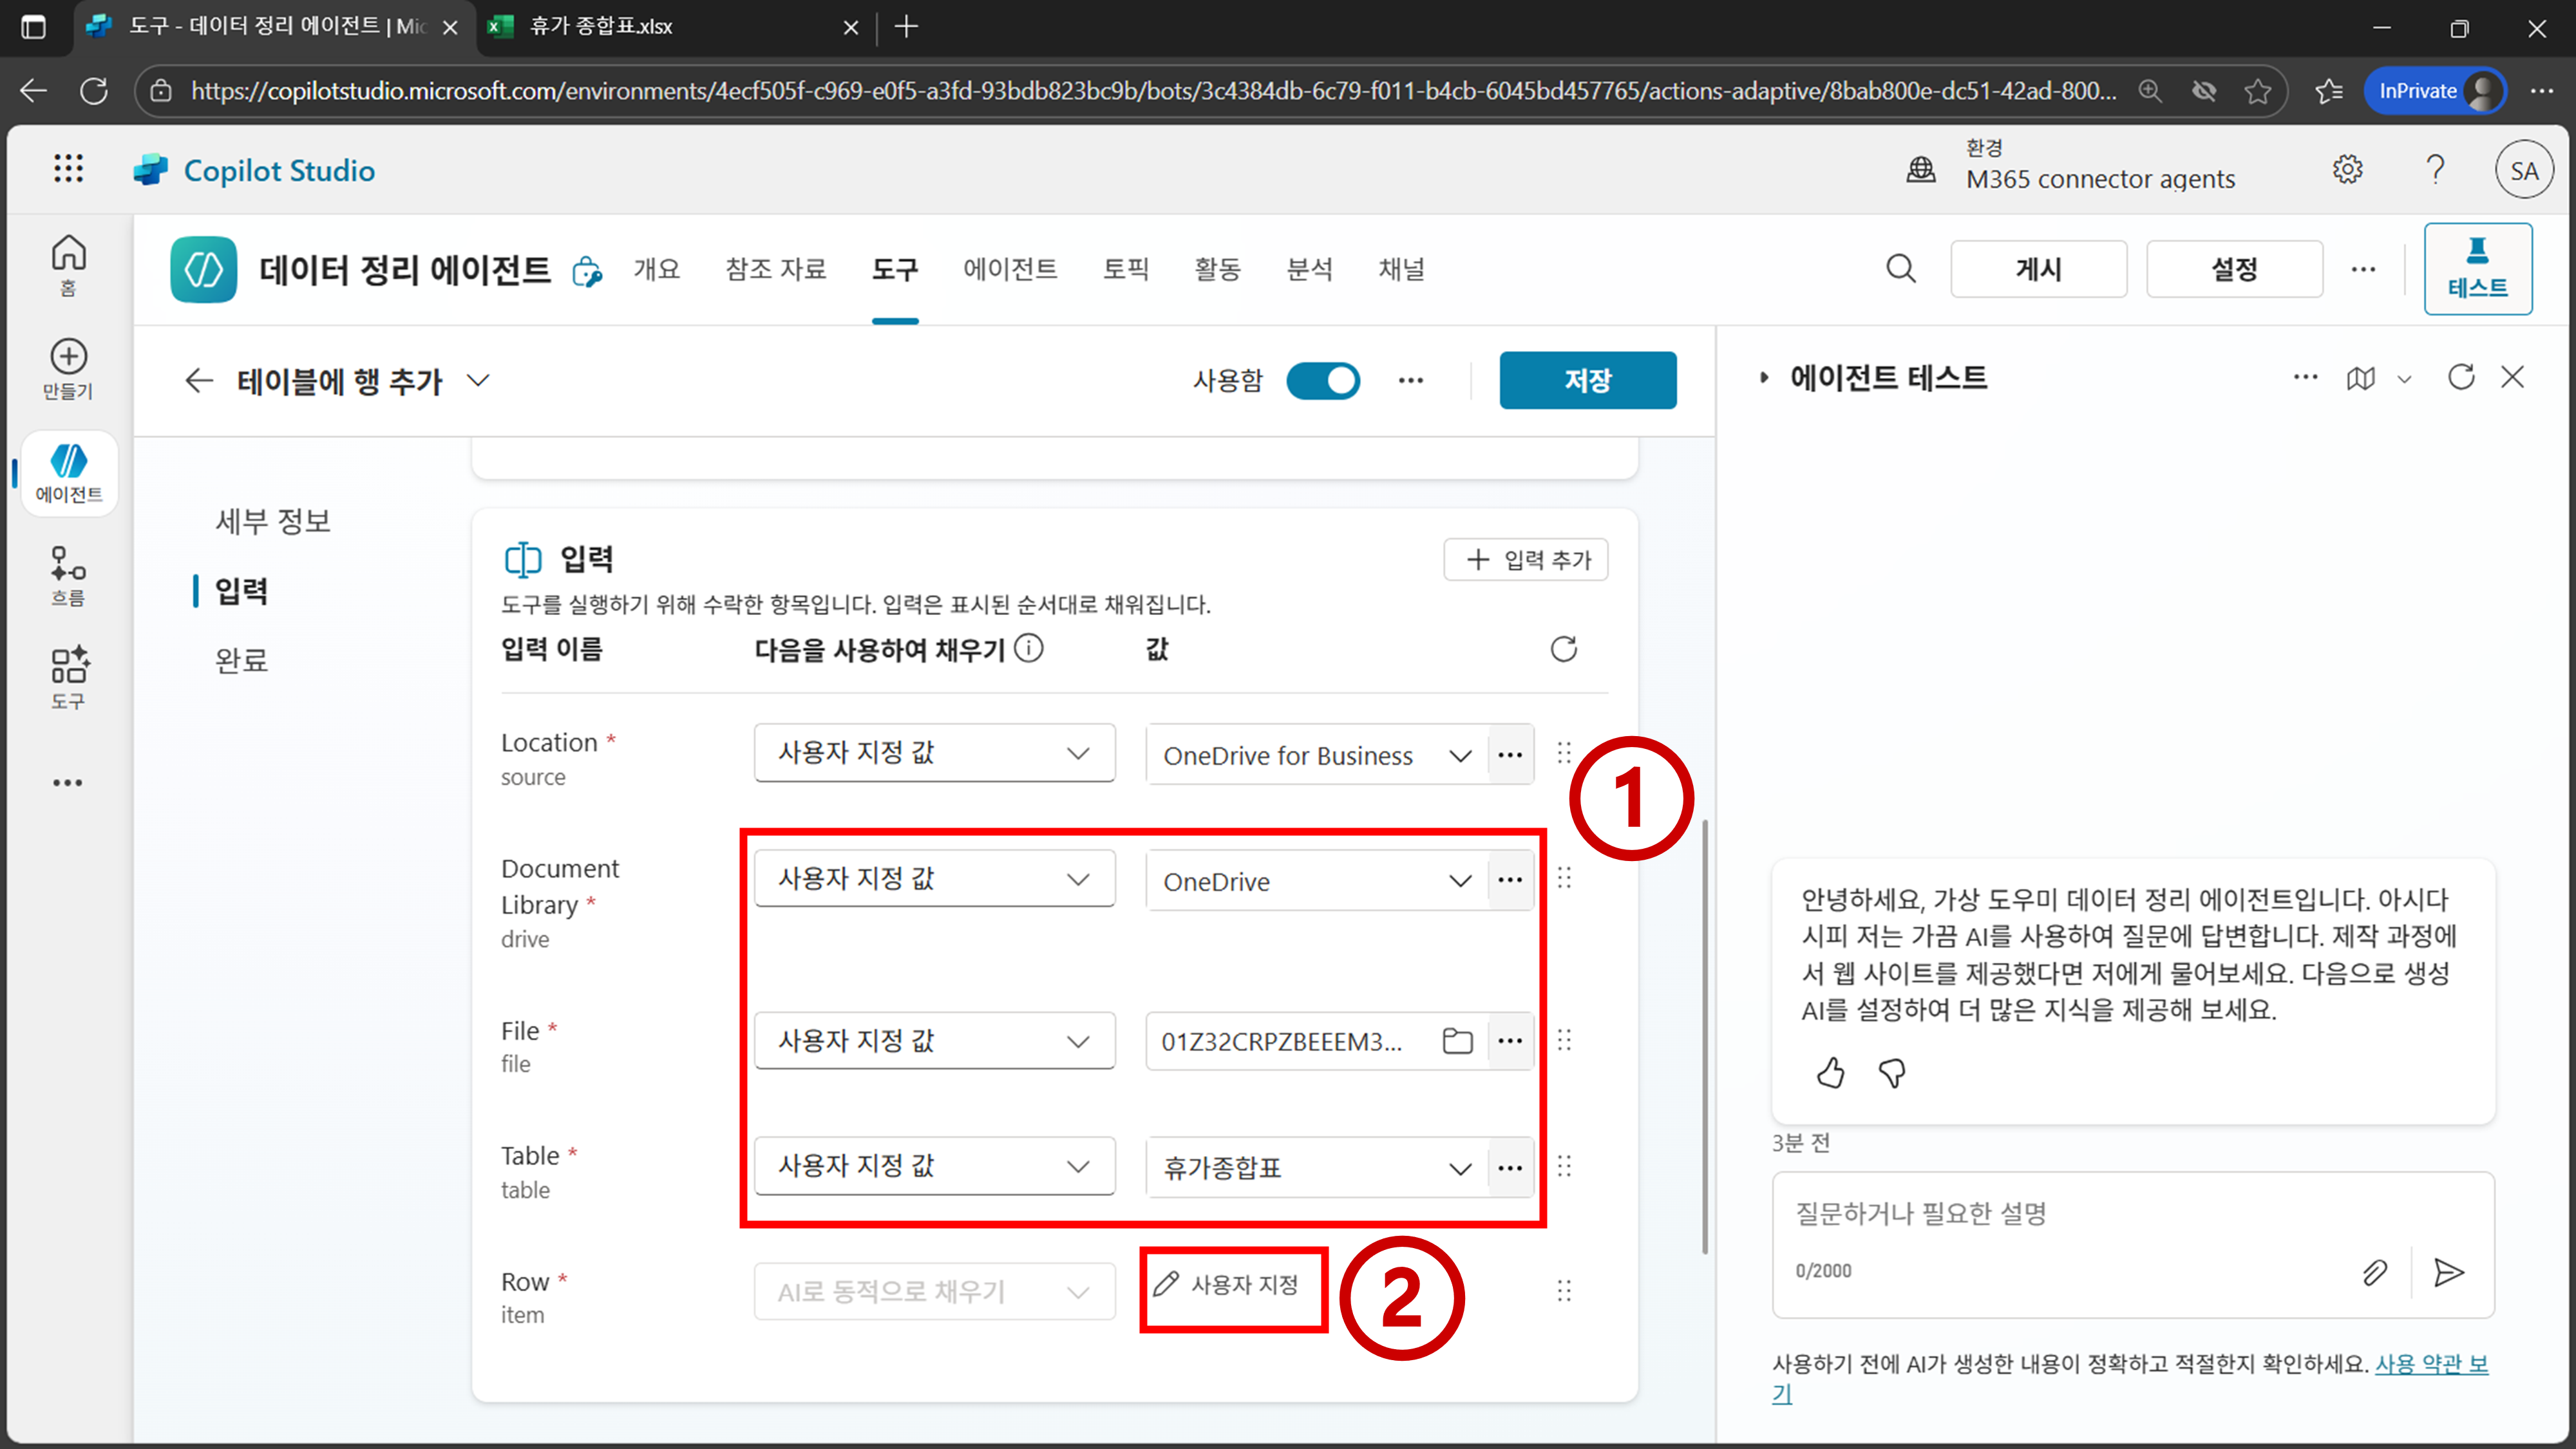
Task: Expand the 테이블에 행 추가 title chevron
Action: [479, 381]
